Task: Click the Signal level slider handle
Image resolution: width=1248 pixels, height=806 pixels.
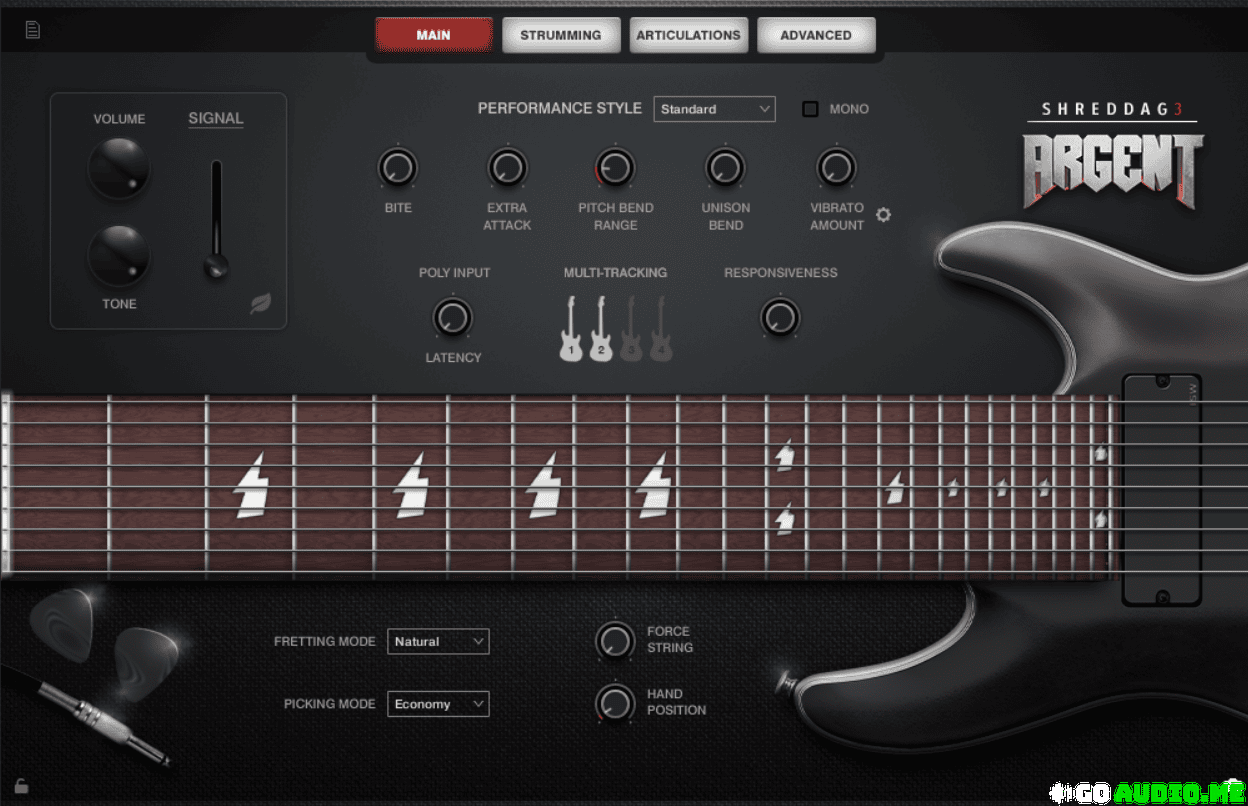Action: (216, 266)
